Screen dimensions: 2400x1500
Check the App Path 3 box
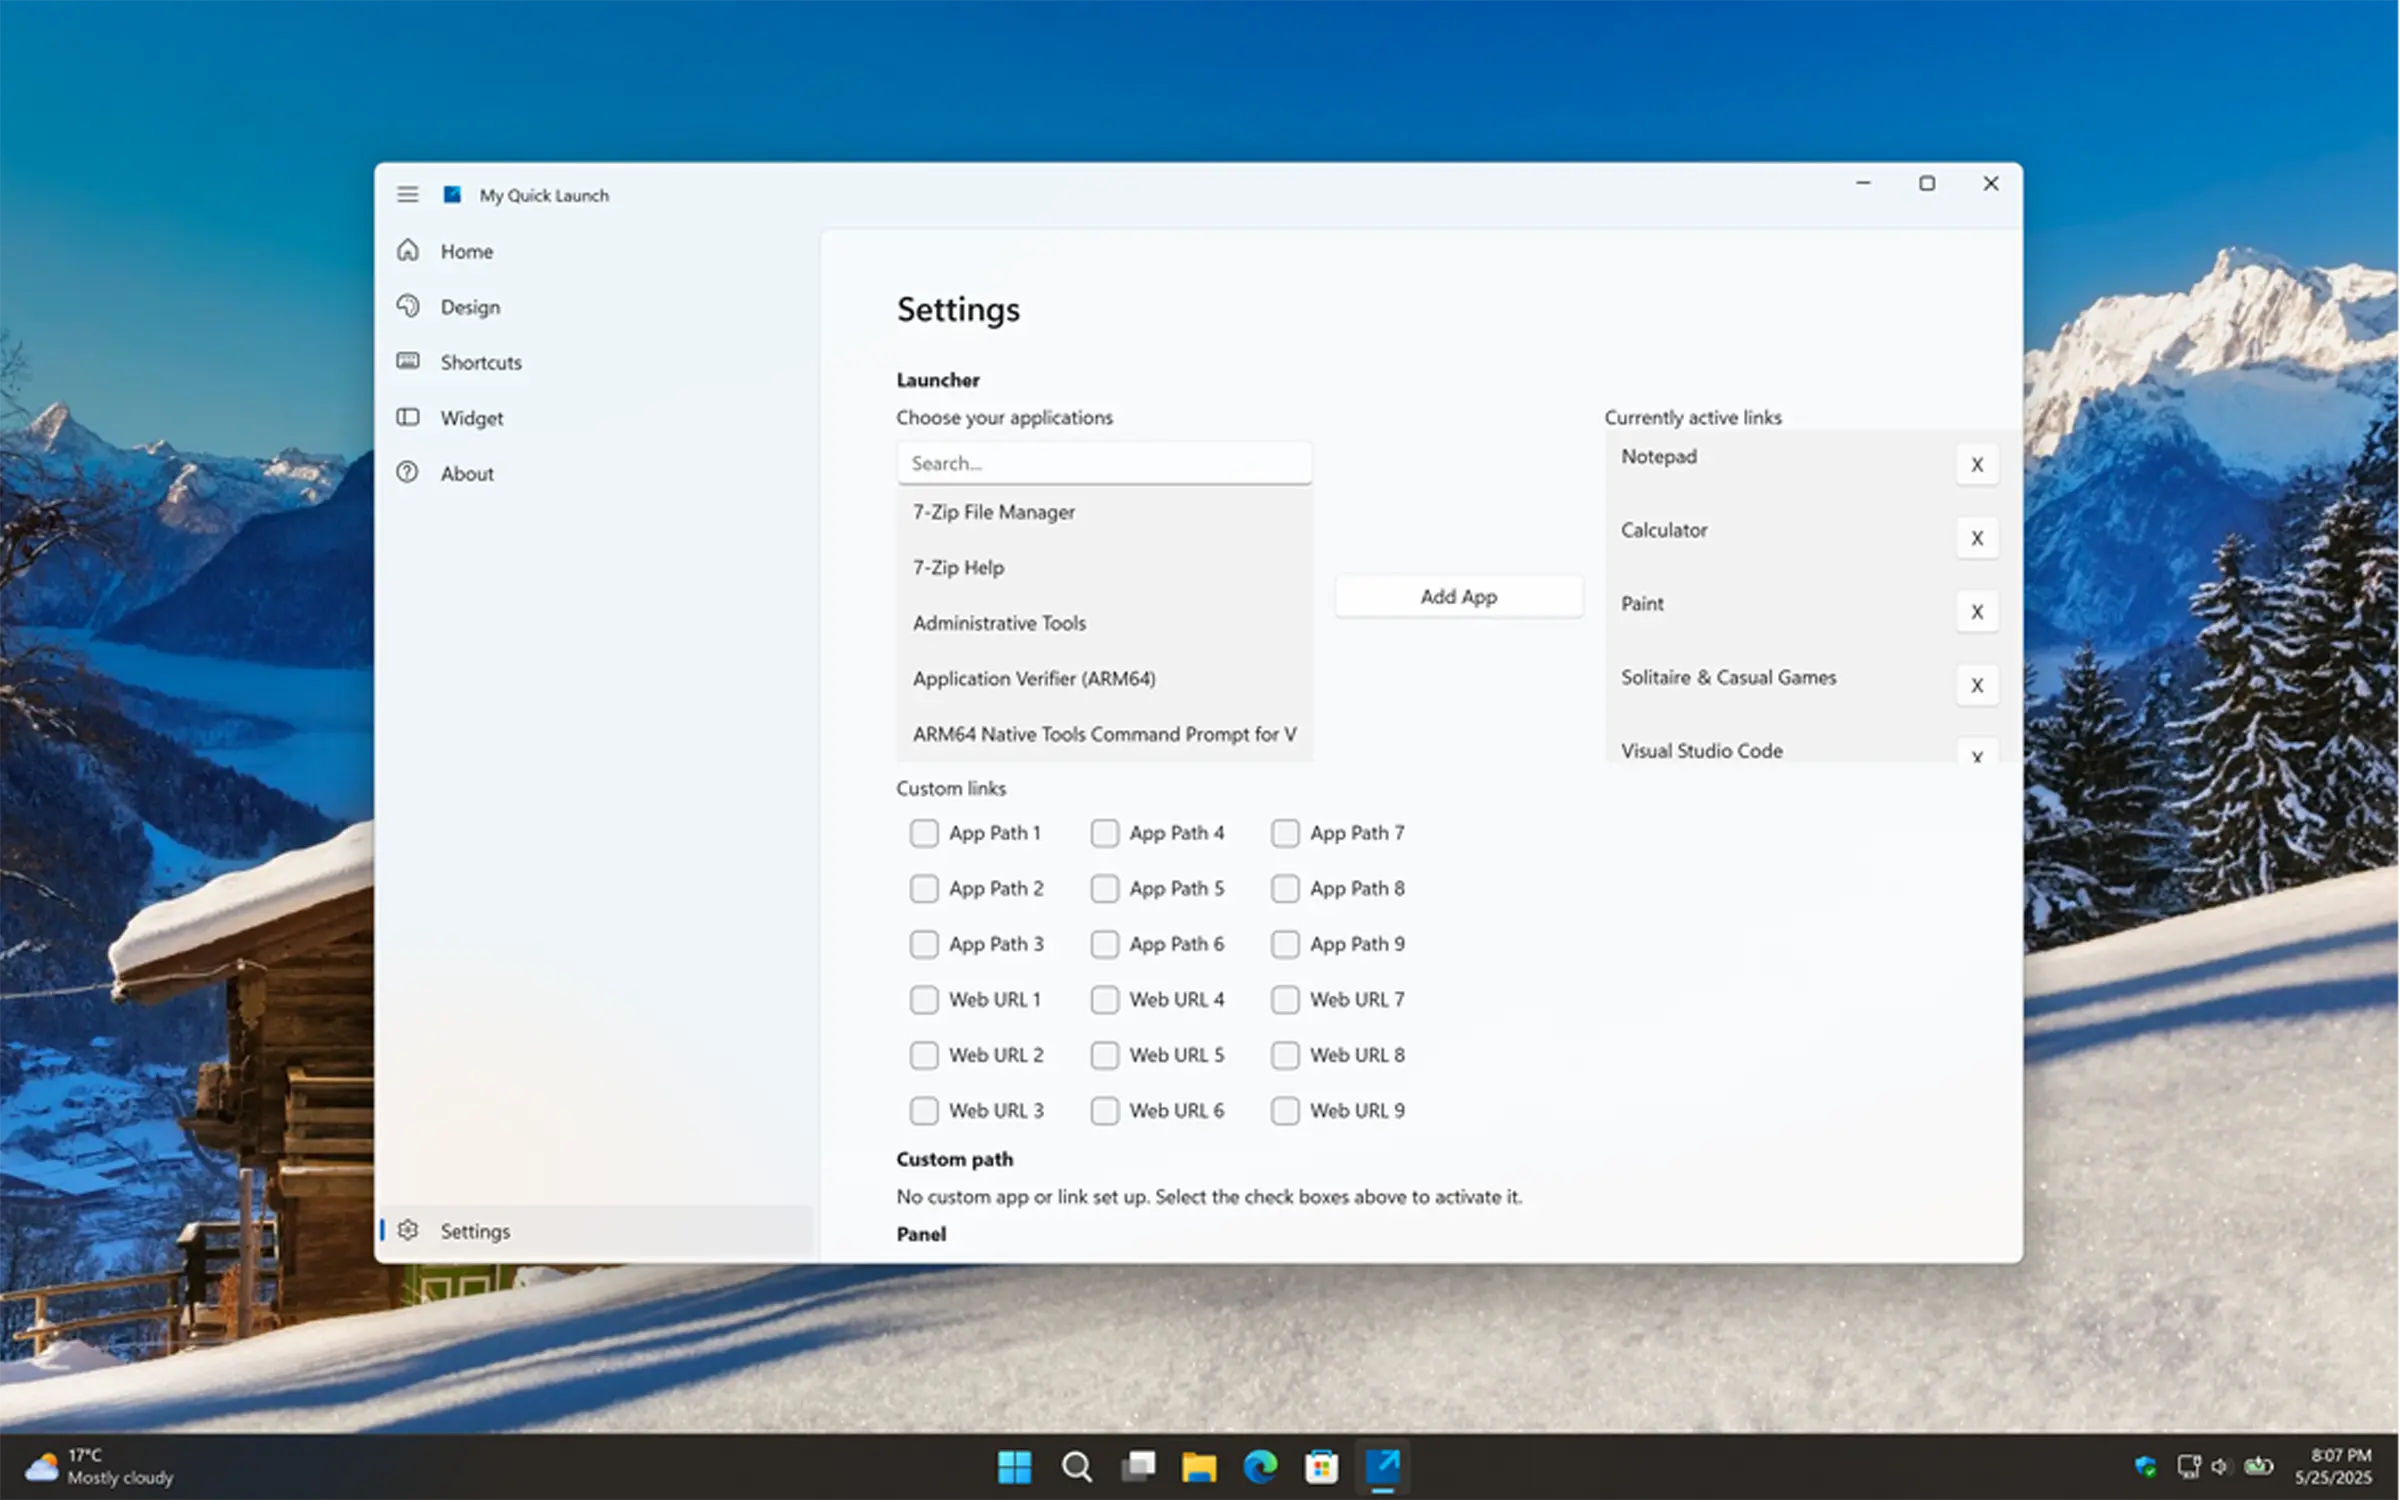(924, 944)
